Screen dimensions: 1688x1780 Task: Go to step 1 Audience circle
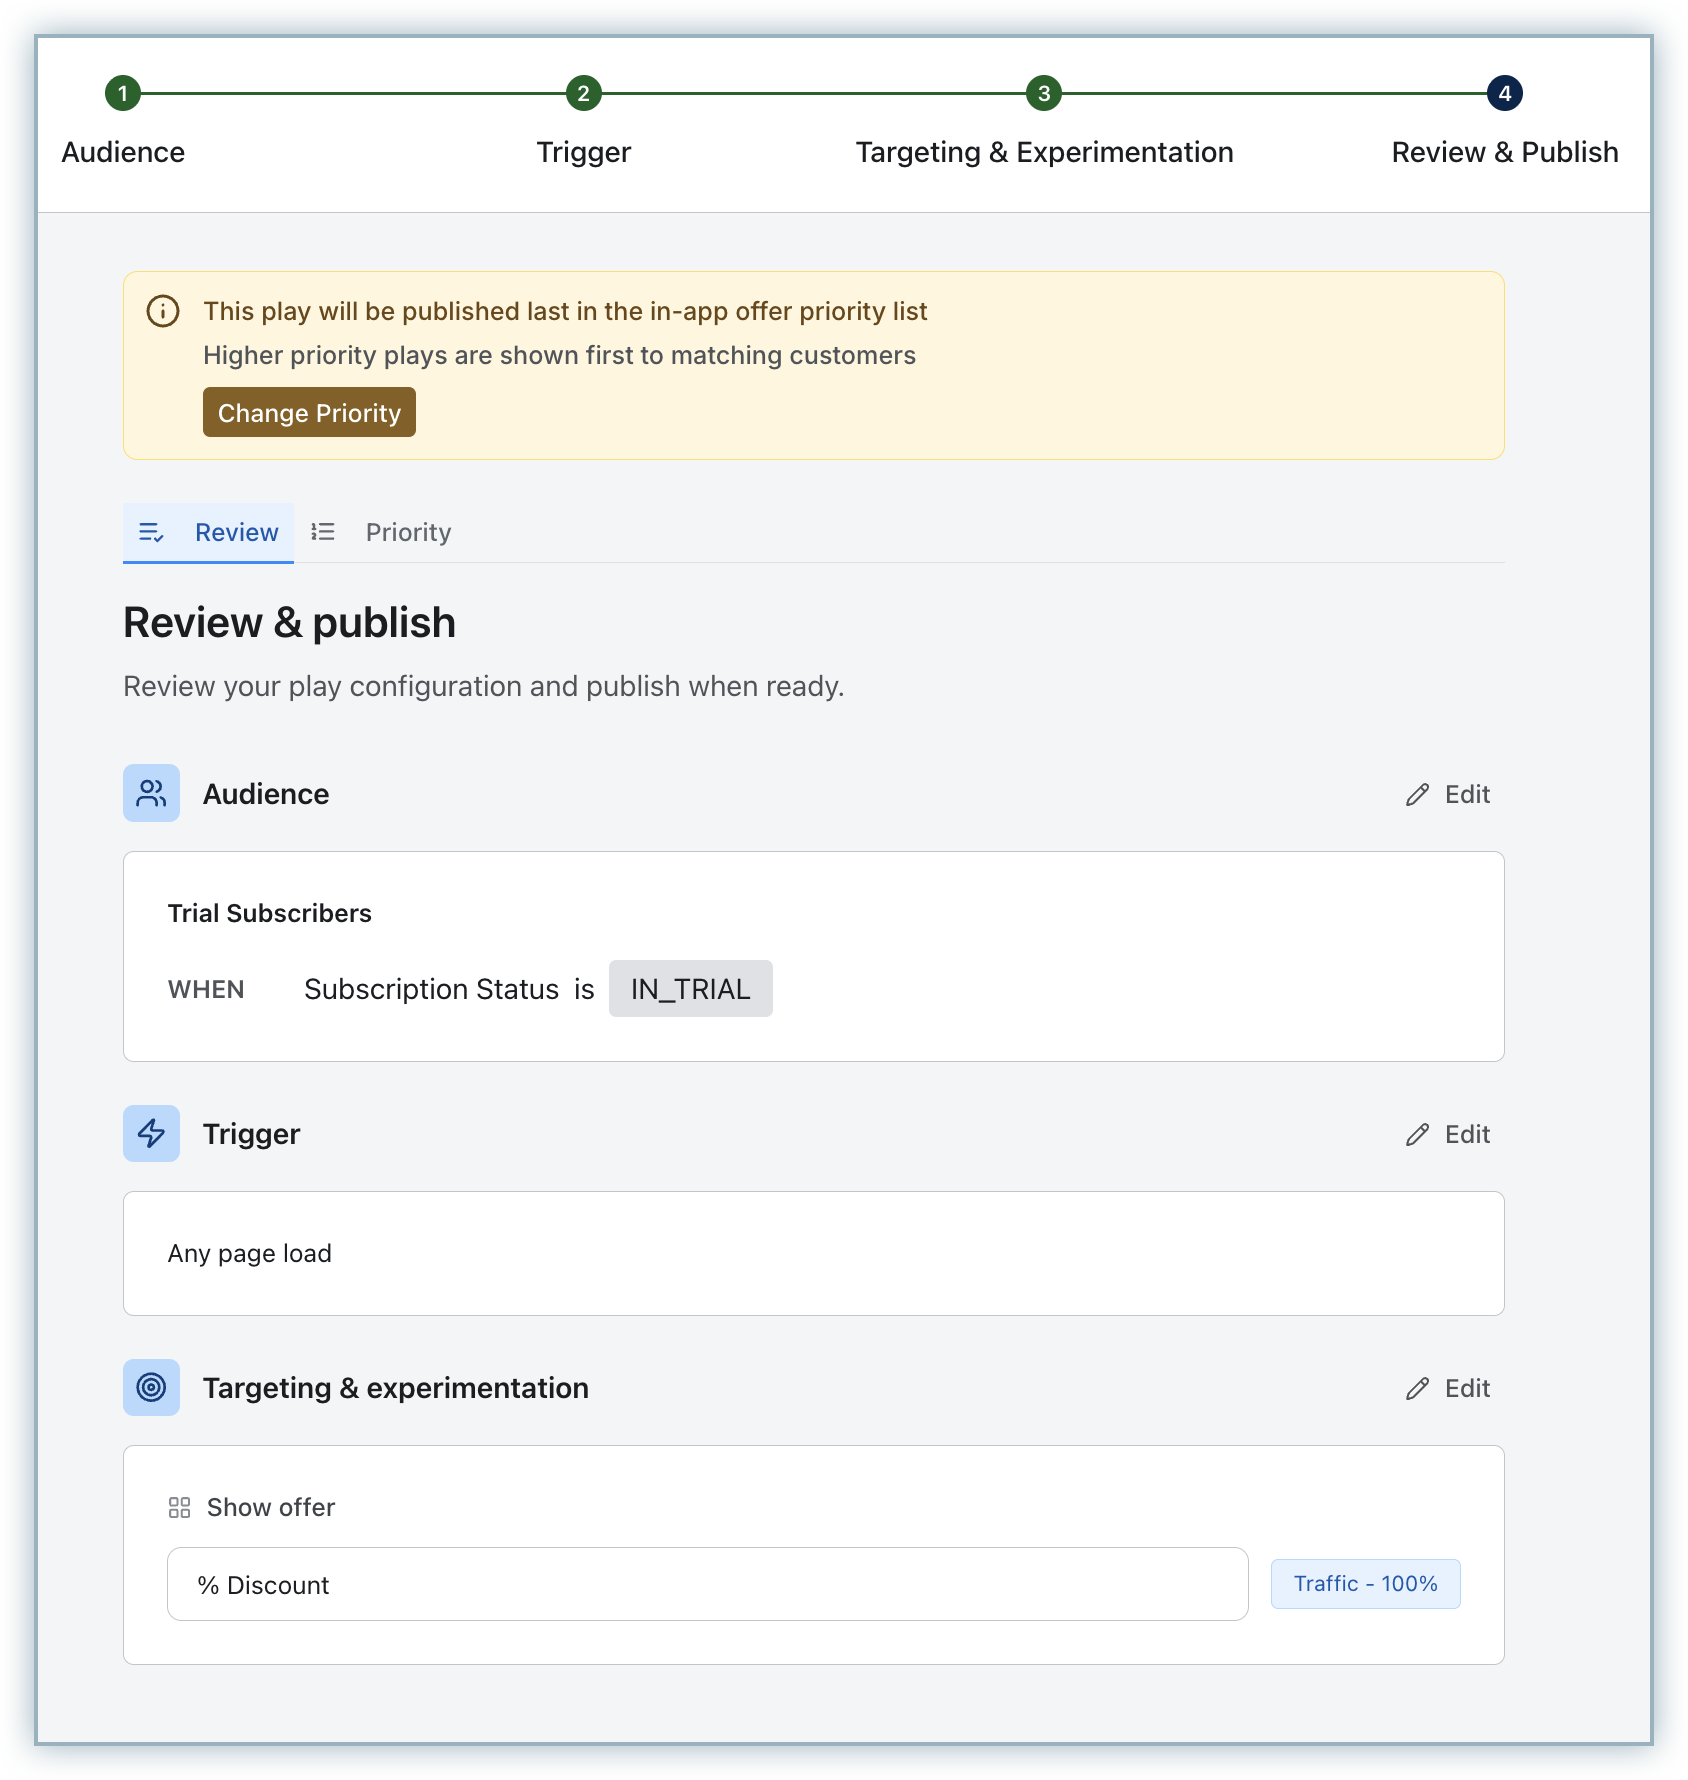[x=123, y=94]
